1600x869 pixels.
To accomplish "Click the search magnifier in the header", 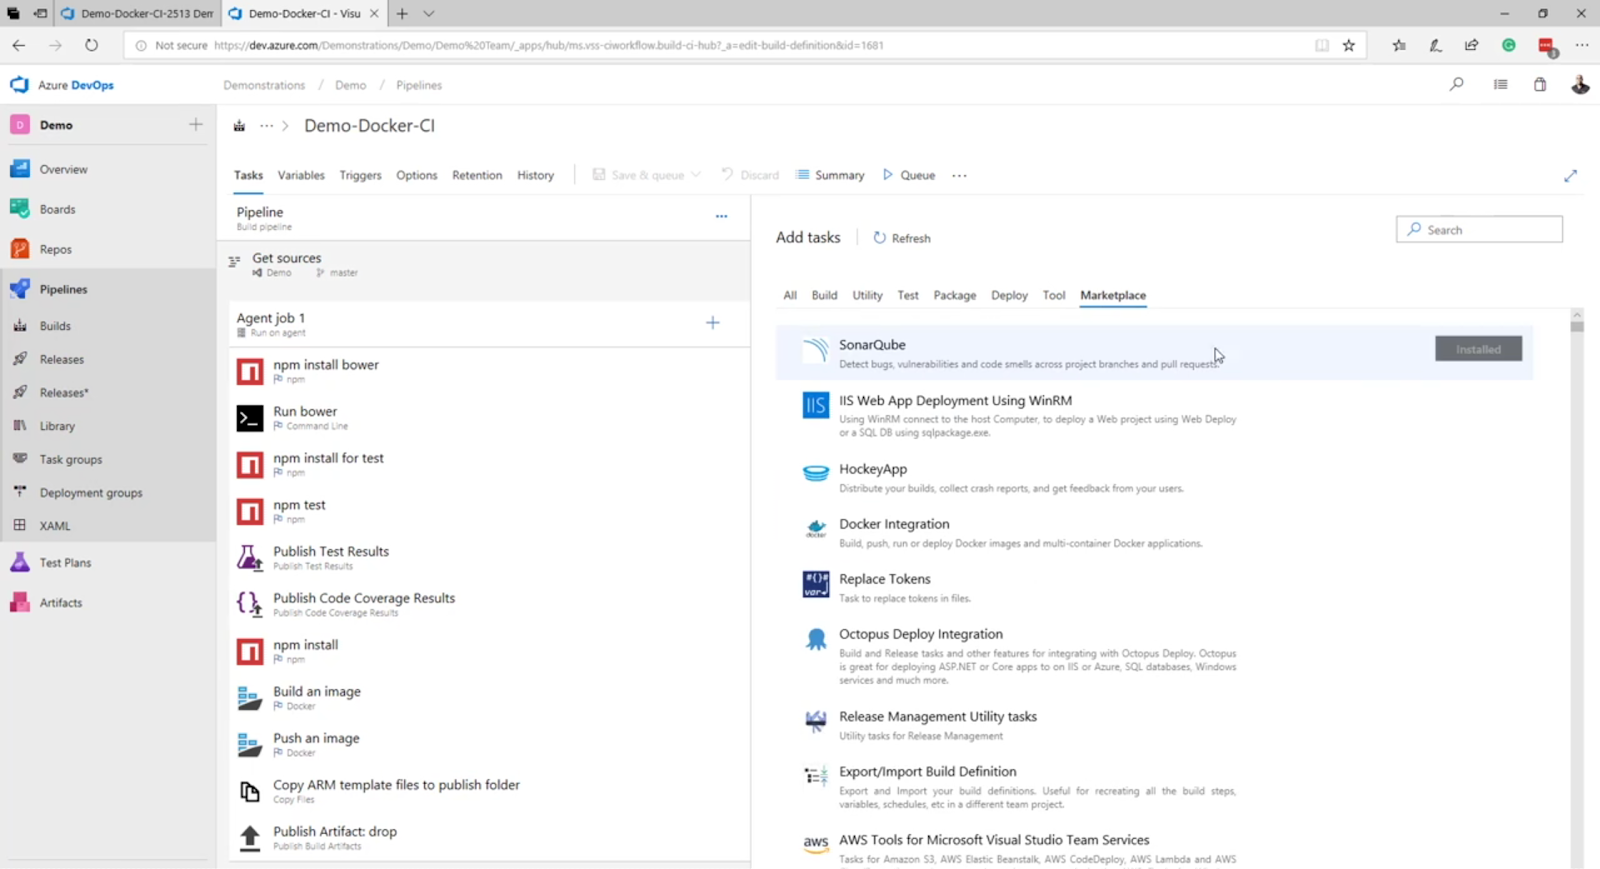I will pos(1456,85).
